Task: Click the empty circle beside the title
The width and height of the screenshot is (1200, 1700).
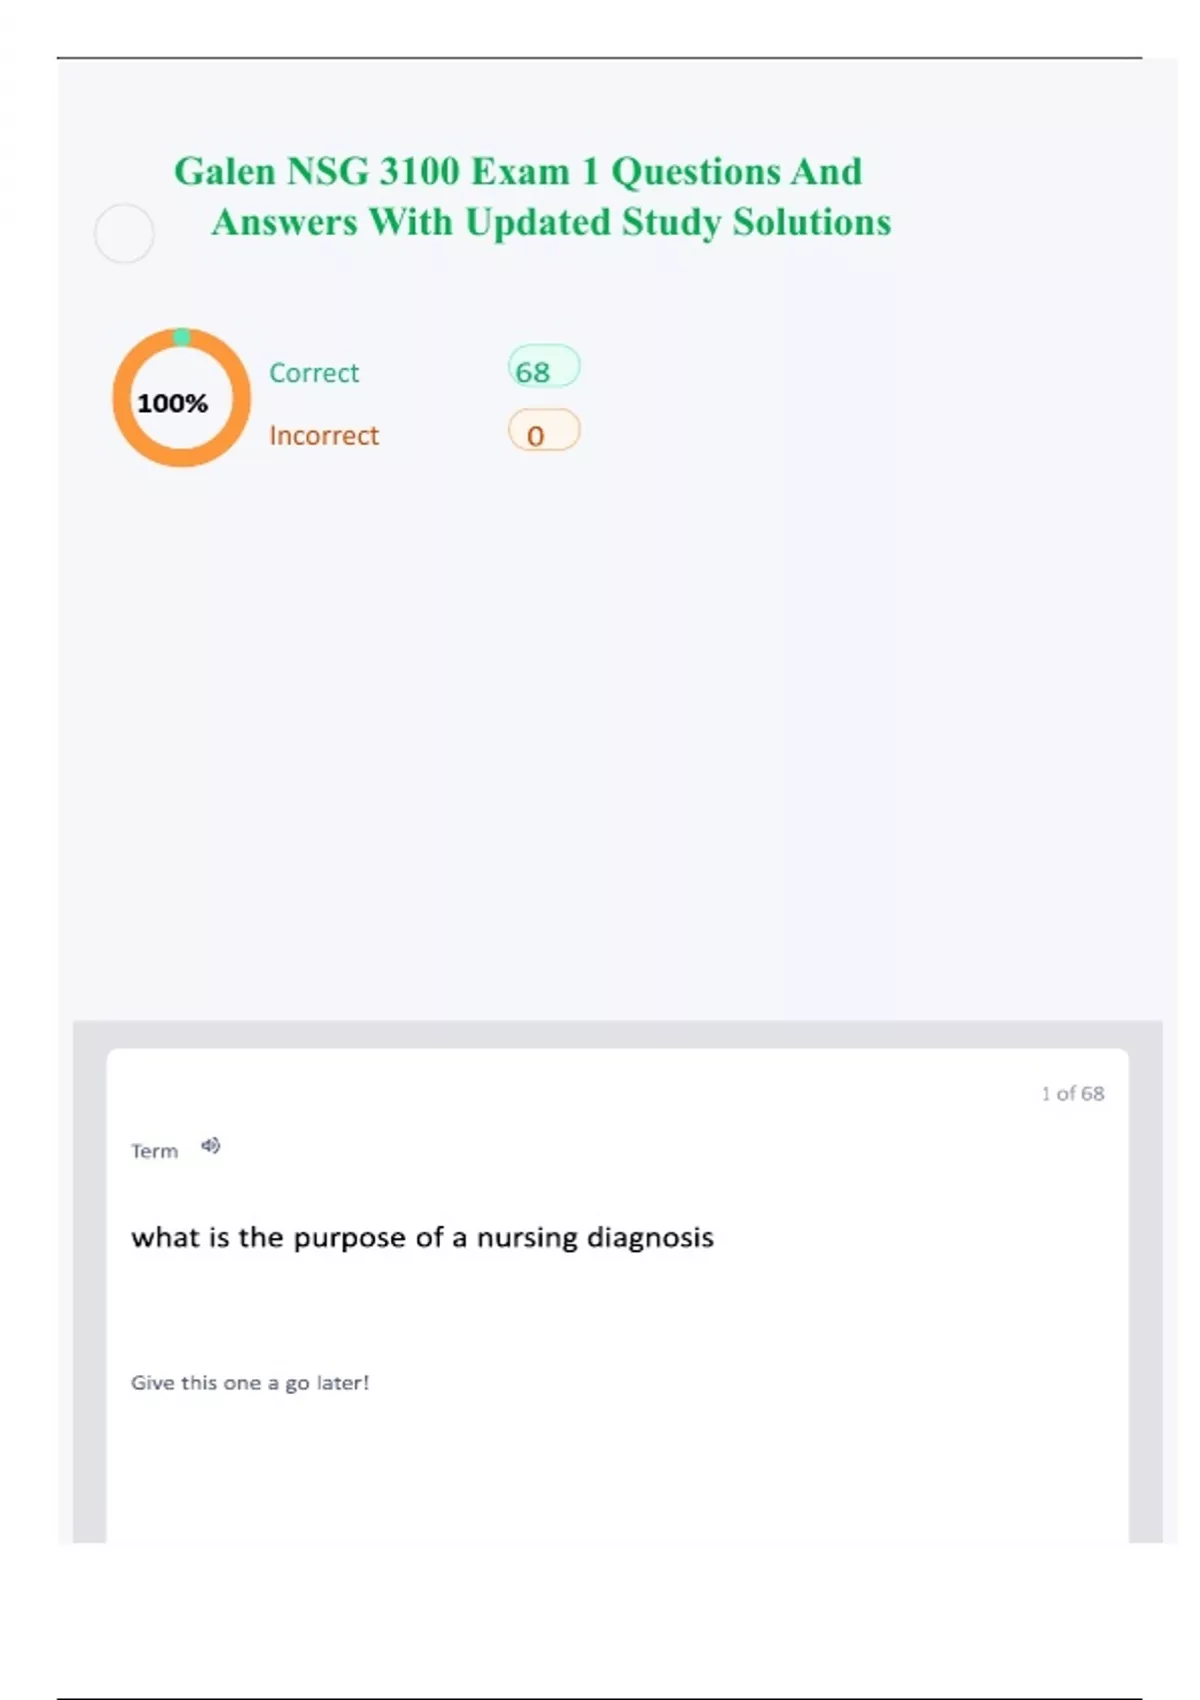Action: [x=124, y=234]
